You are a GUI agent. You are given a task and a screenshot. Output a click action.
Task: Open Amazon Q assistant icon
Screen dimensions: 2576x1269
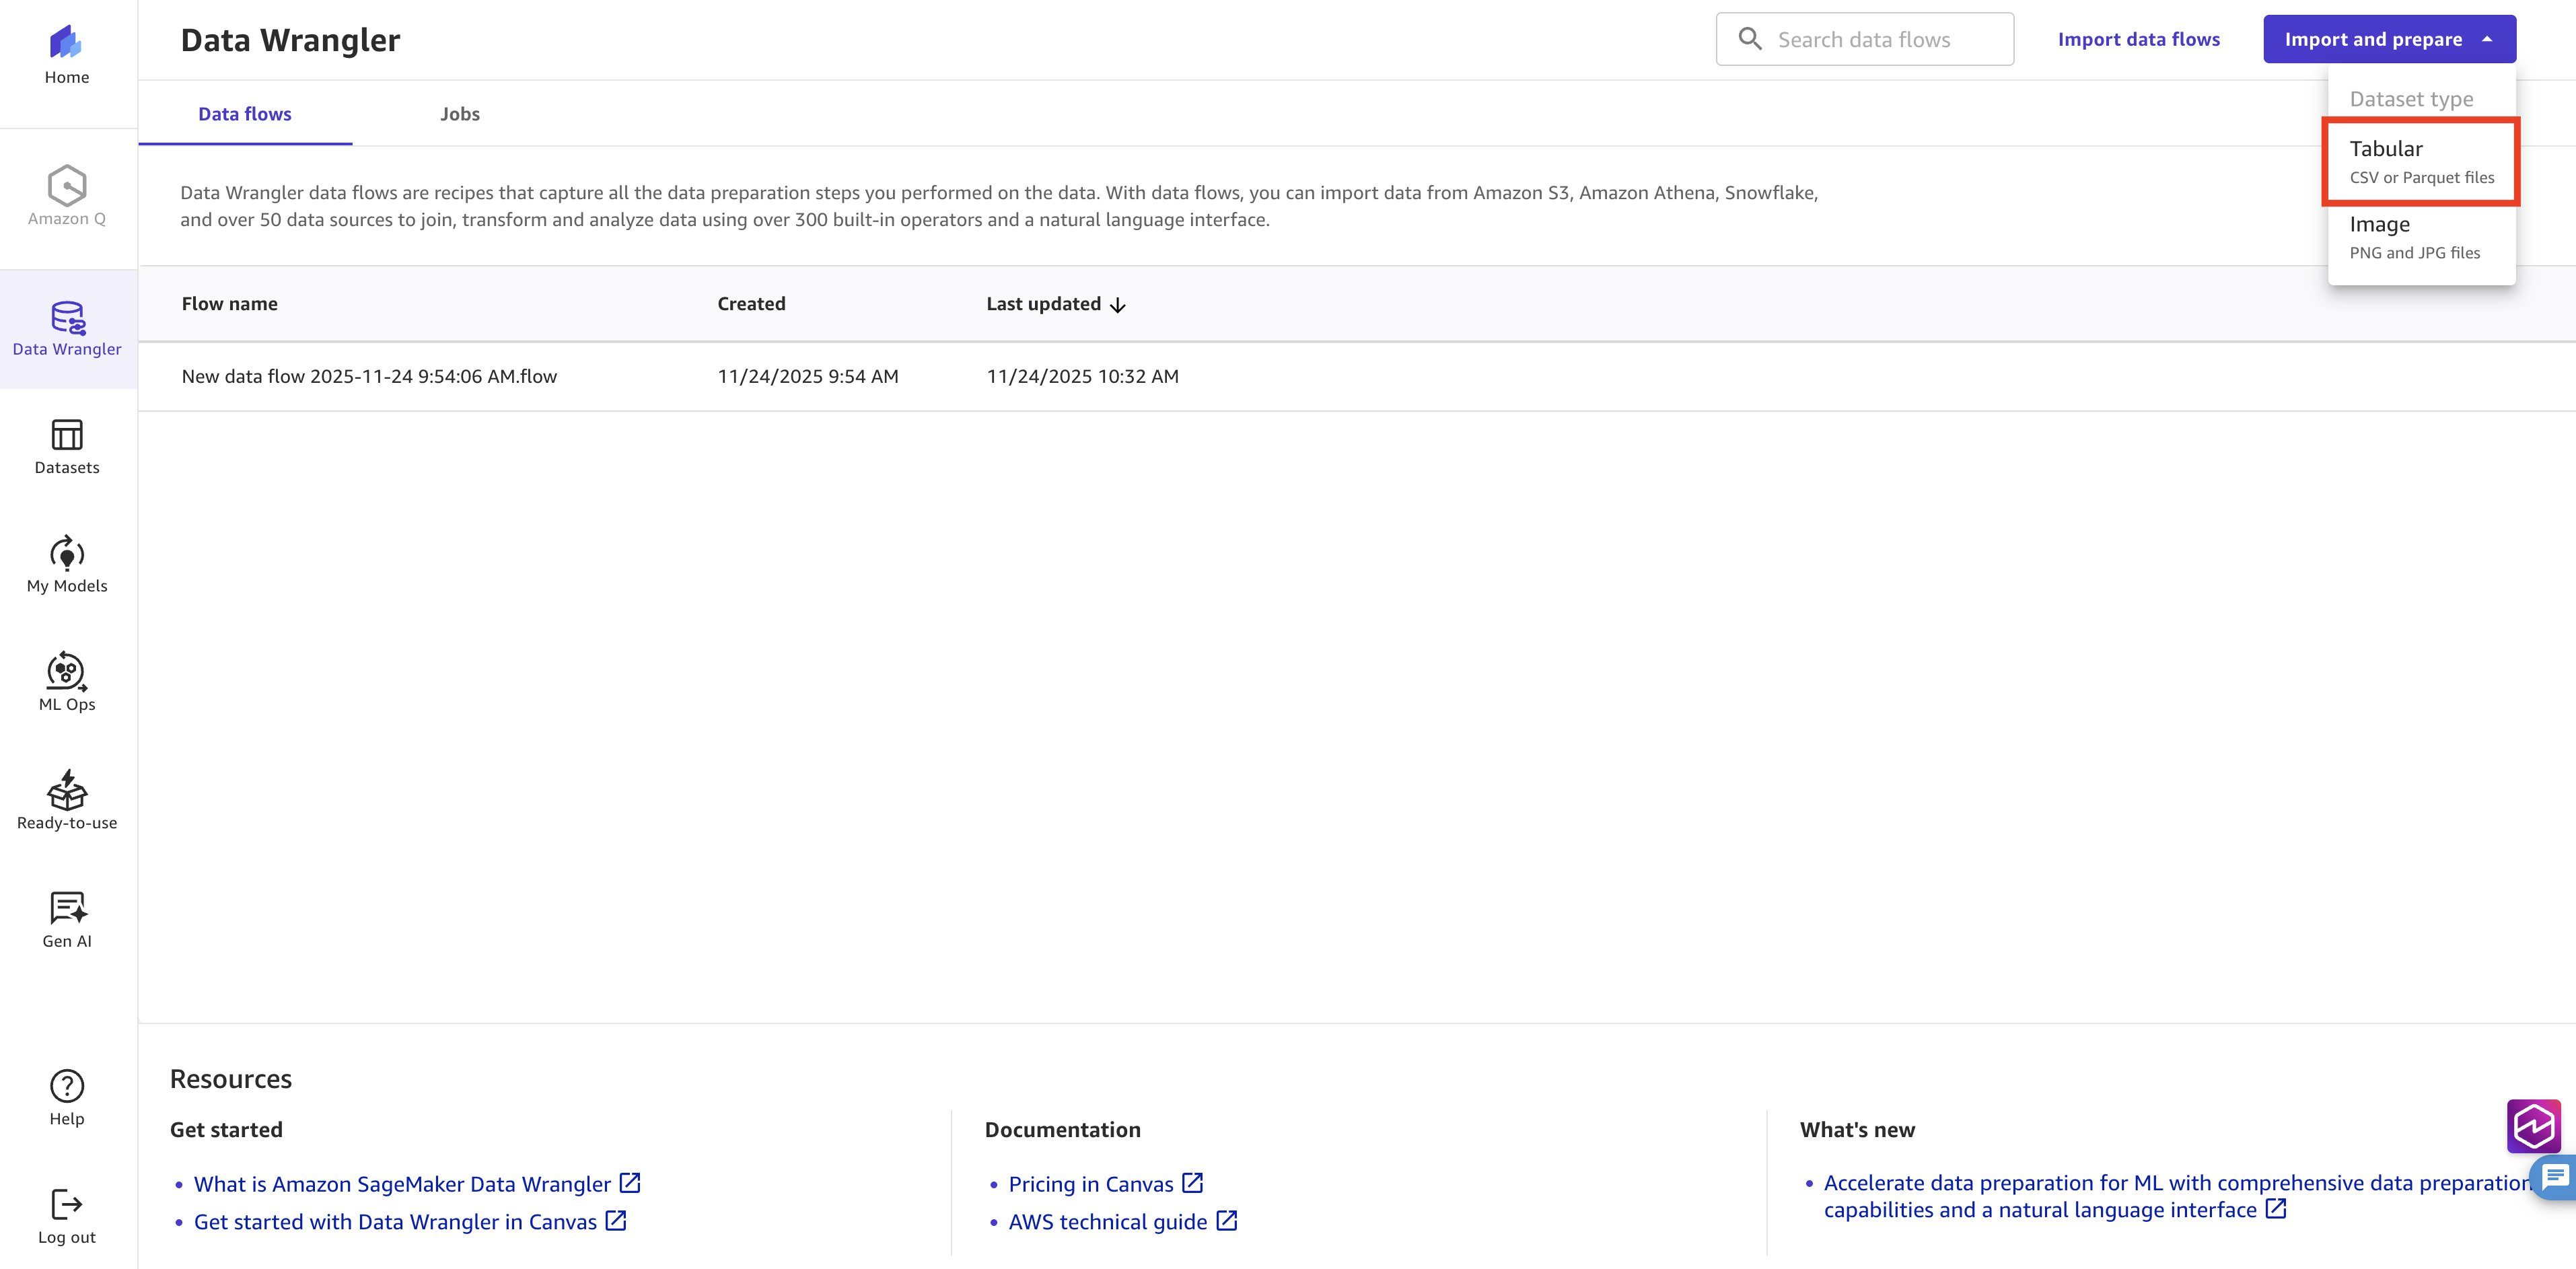66,185
